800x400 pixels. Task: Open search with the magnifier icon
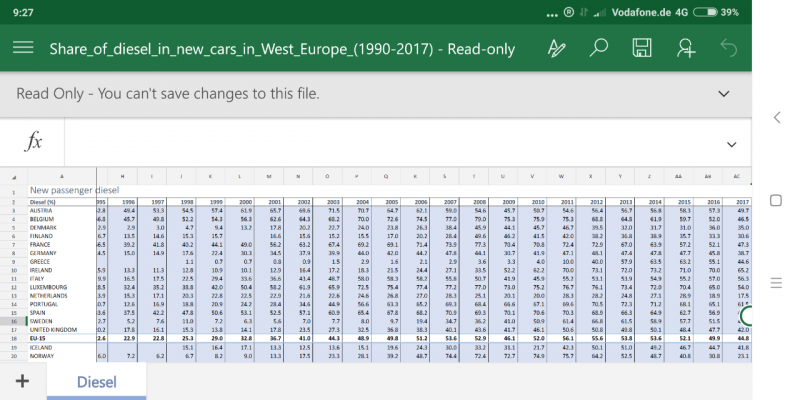click(599, 48)
